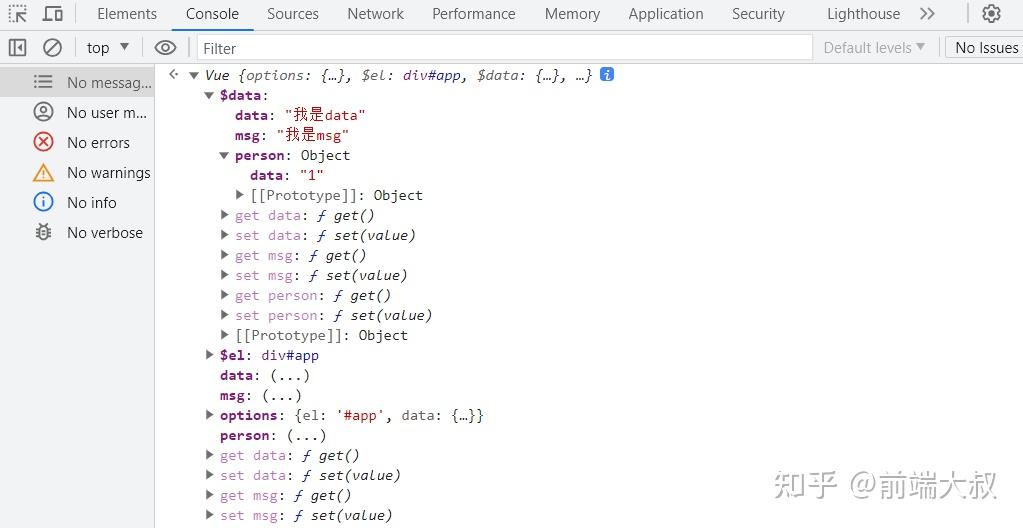
Task: Collapse the person Object node
Action: coord(225,155)
